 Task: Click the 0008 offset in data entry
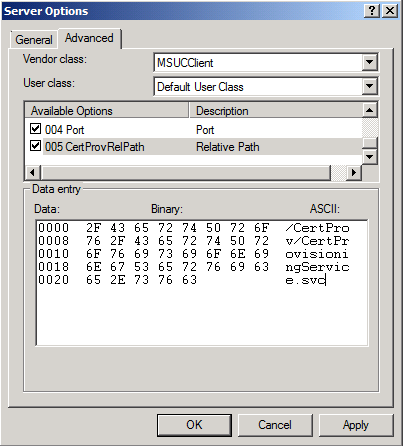coord(53,241)
